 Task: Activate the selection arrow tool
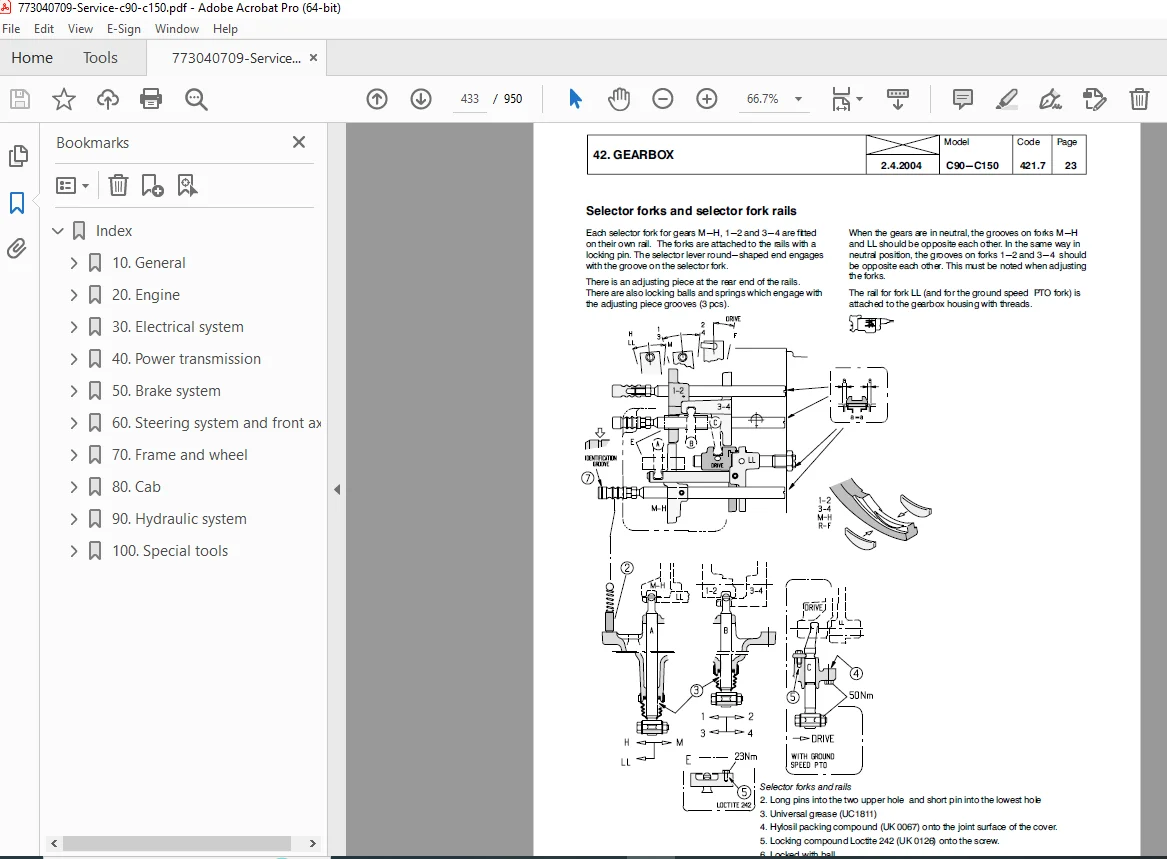575,99
